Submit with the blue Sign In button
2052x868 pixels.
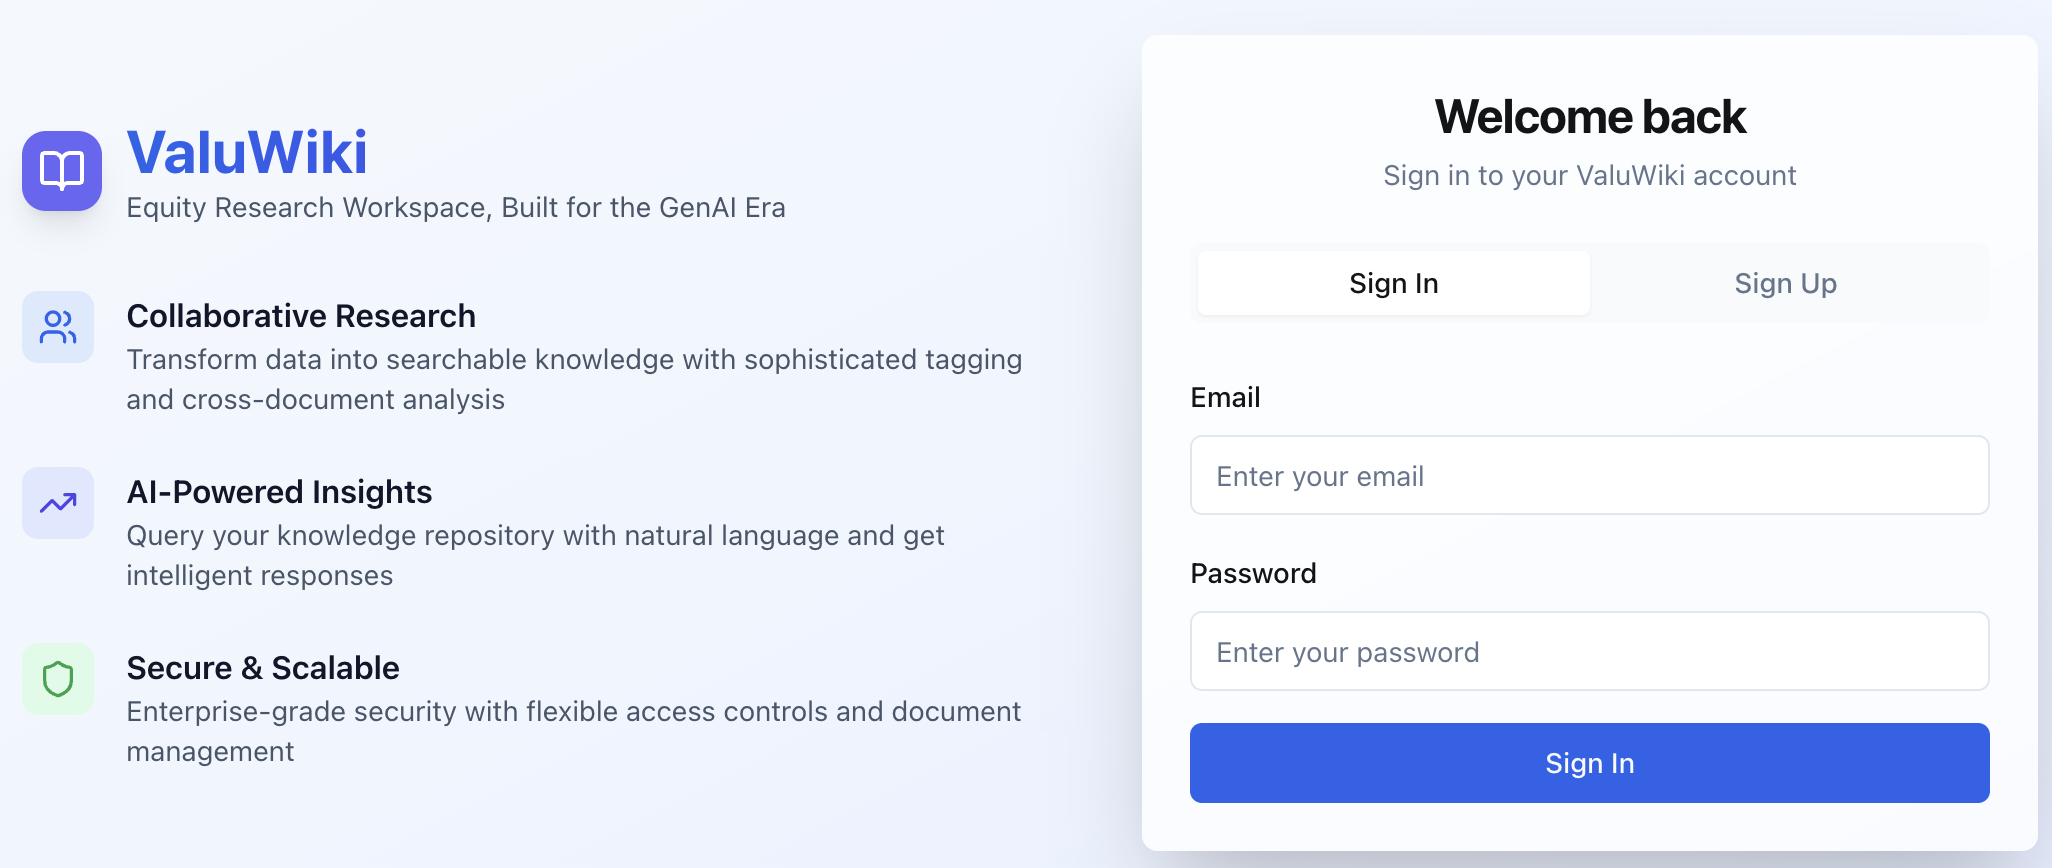(x=1590, y=763)
